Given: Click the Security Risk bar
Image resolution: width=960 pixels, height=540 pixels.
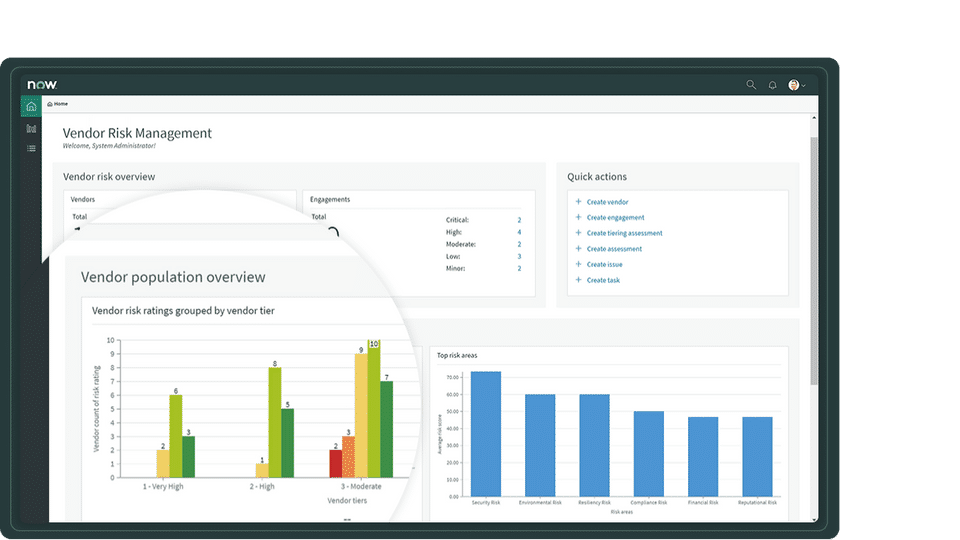Looking at the screenshot, I should (486, 434).
